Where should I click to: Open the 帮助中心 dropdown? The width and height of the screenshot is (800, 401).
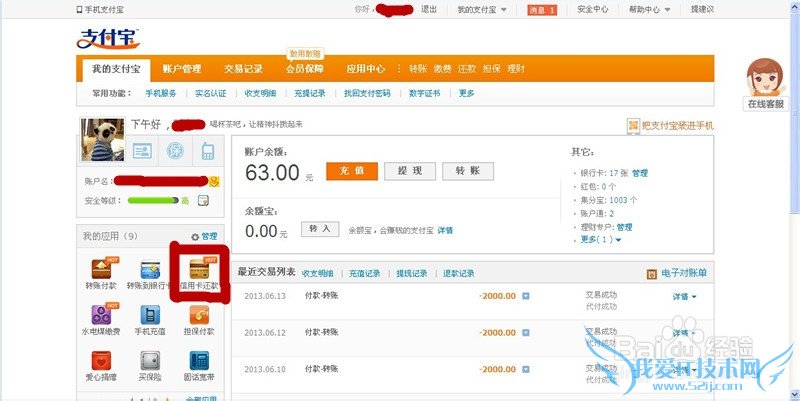649,10
